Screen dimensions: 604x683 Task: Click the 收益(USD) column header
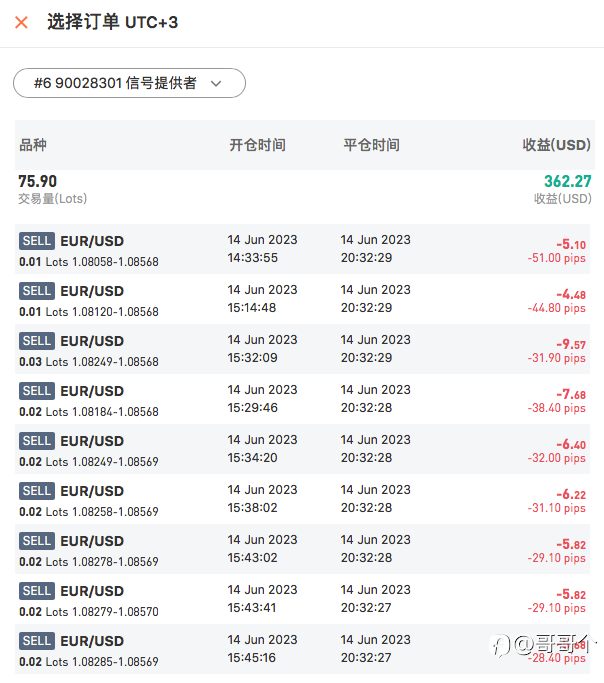[x=556, y=145]
